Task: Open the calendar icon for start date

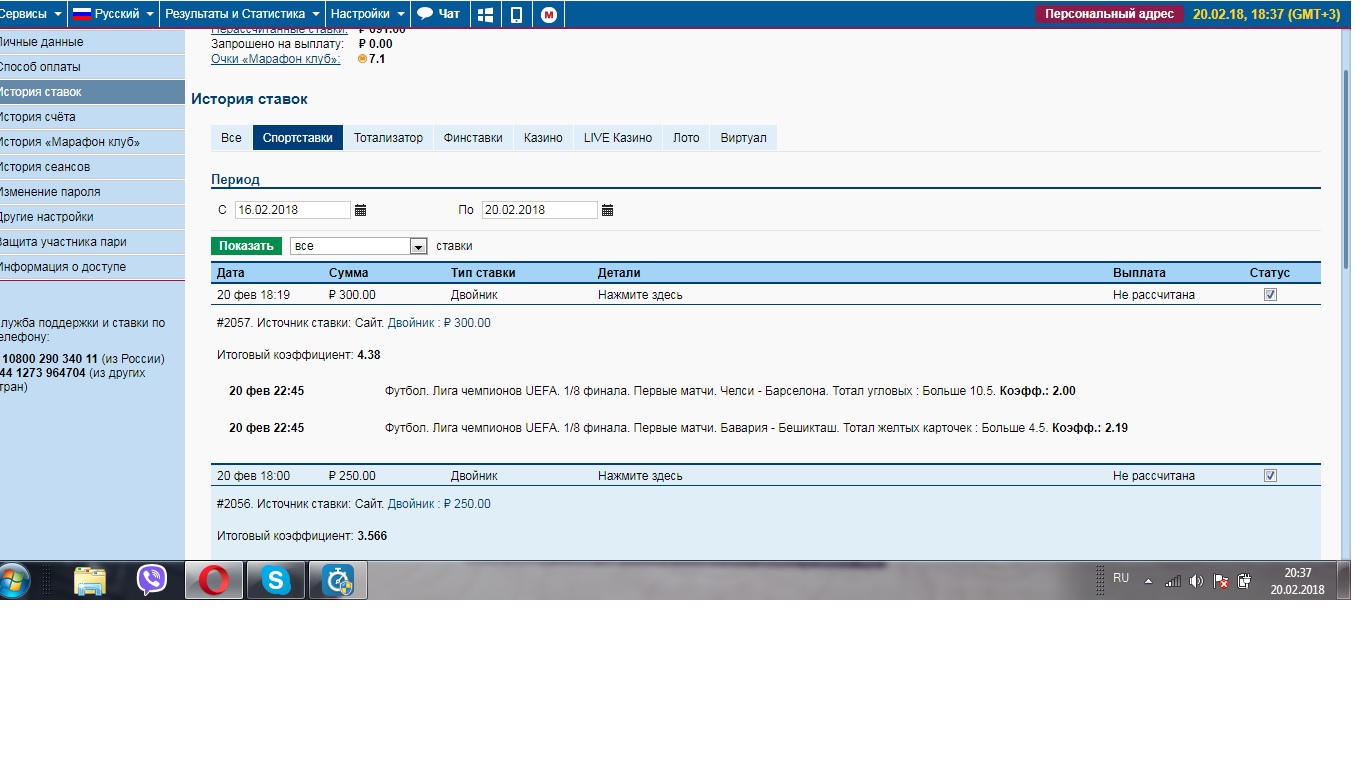Action: click(x=361, y=210)
